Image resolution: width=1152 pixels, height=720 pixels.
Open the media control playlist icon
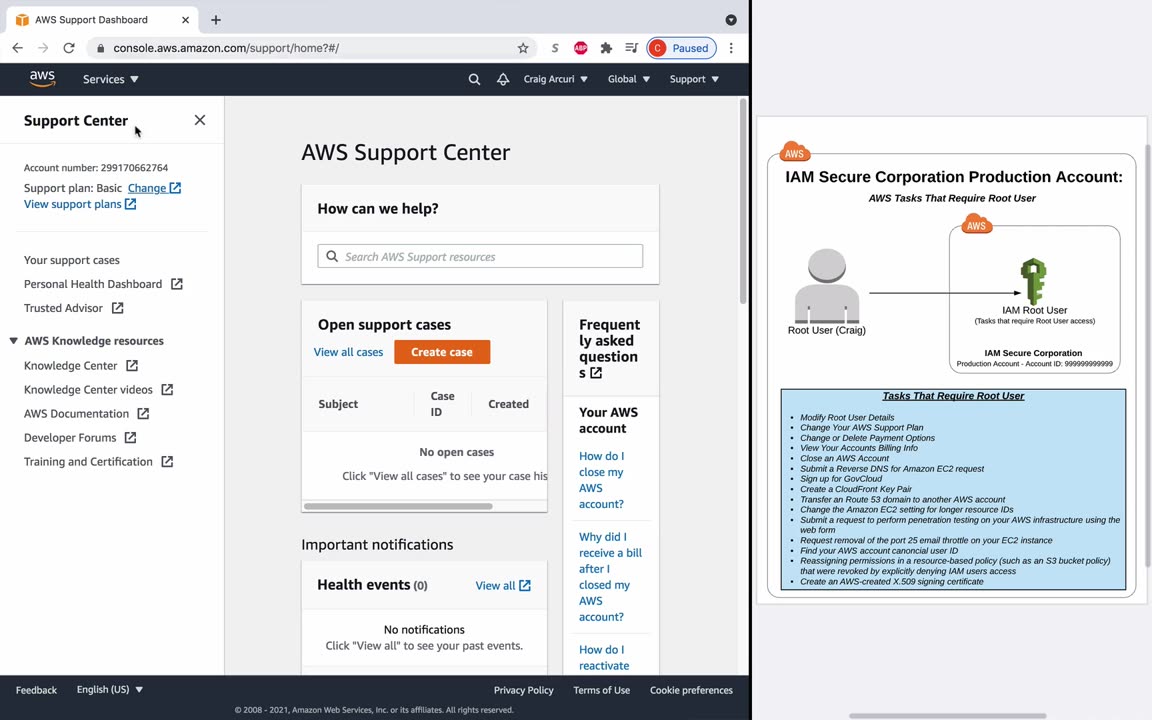[631, 48]
